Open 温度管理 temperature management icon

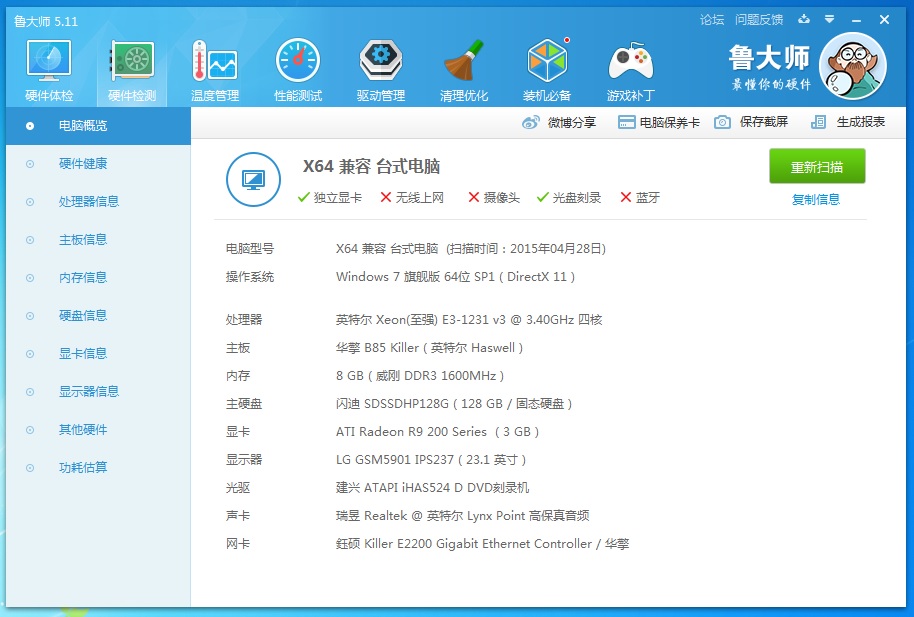215,61
